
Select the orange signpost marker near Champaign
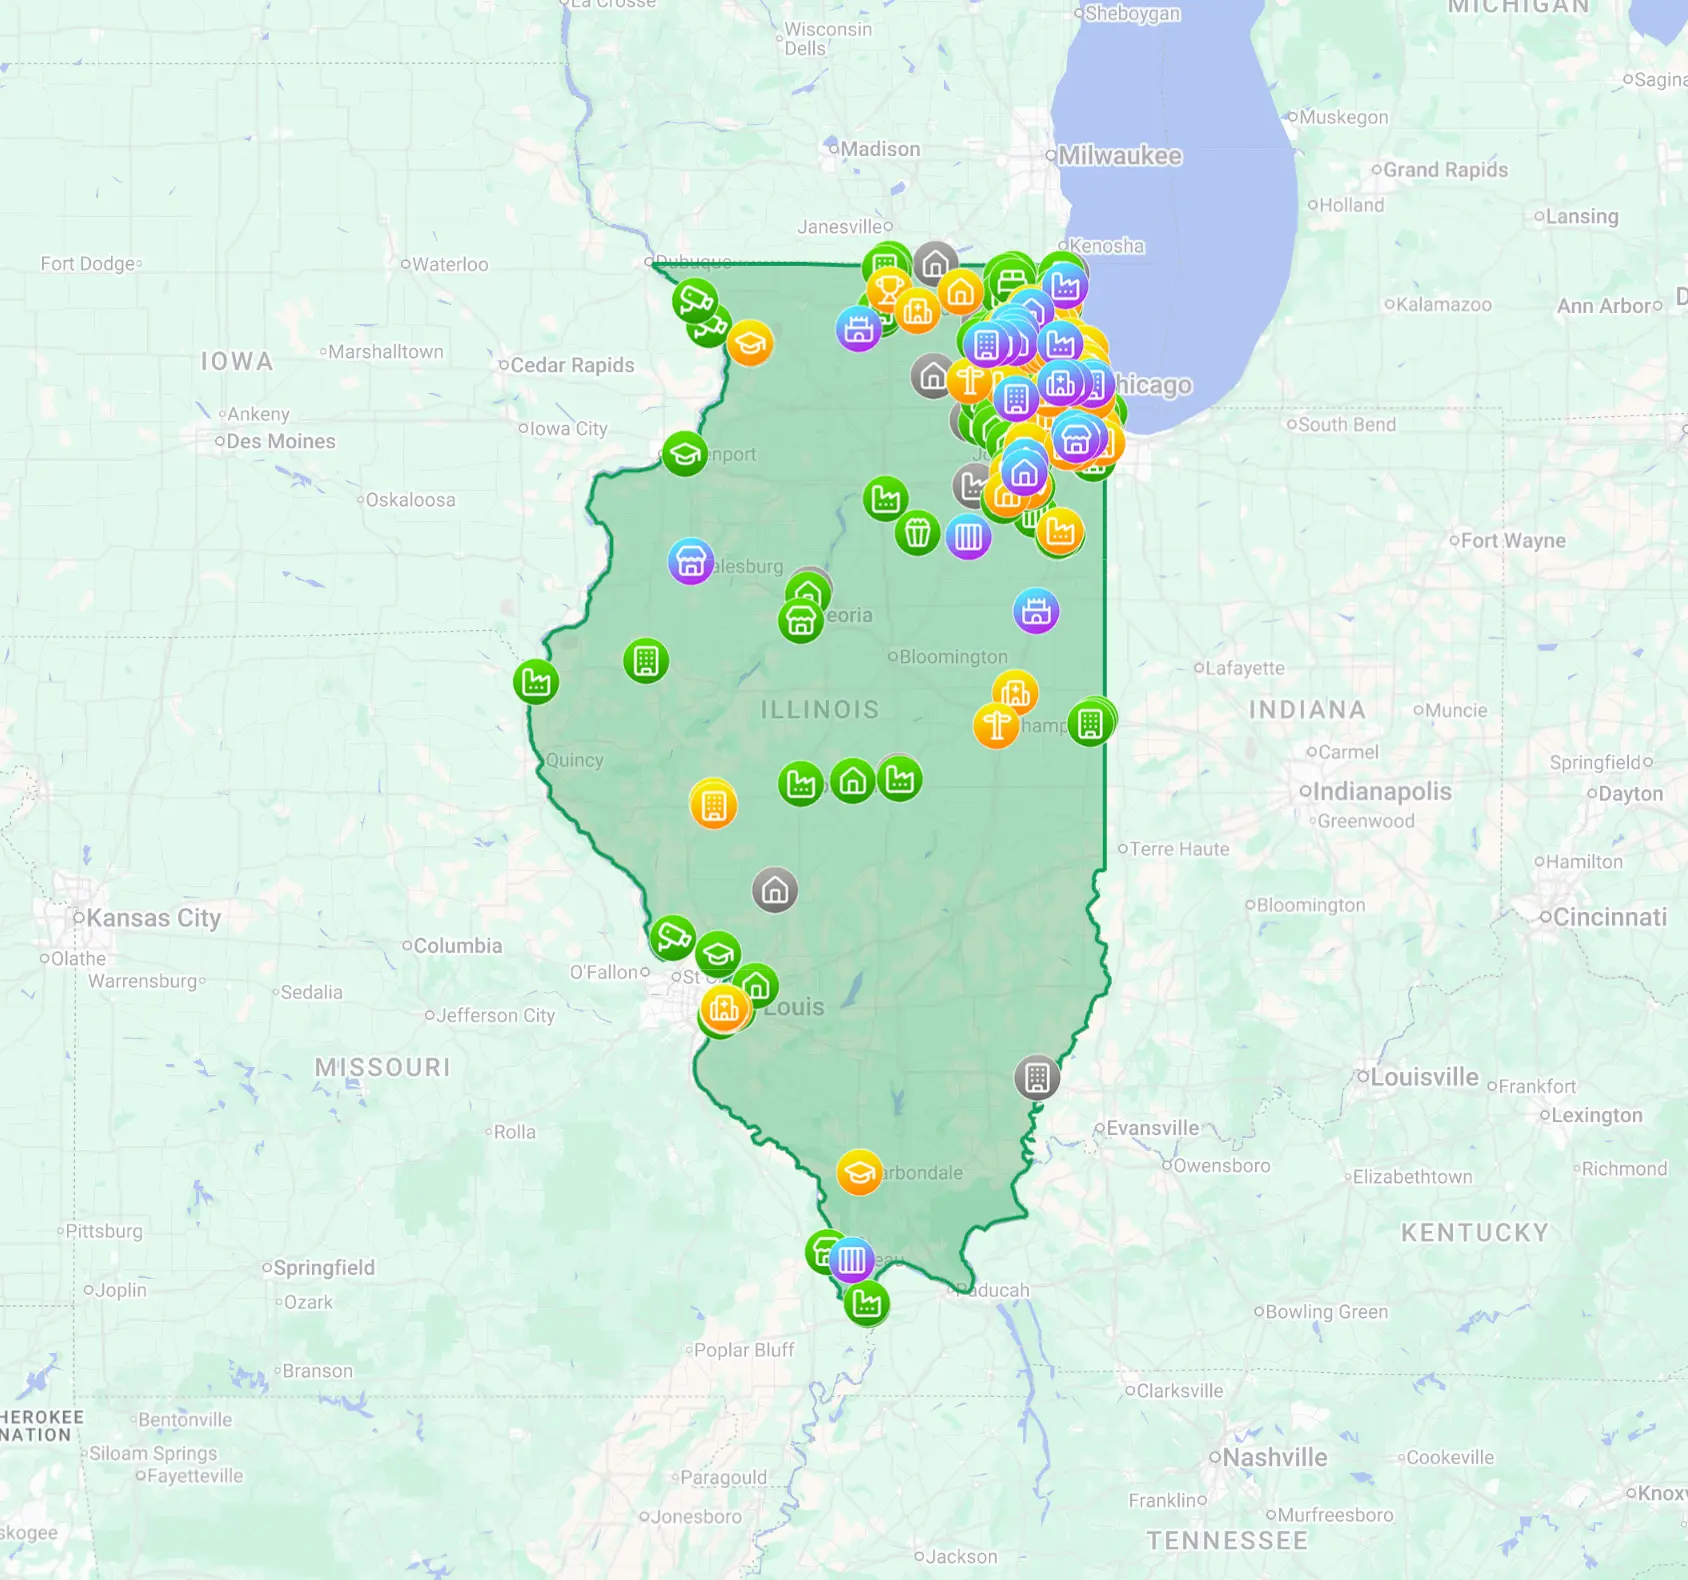click(996, 724)
